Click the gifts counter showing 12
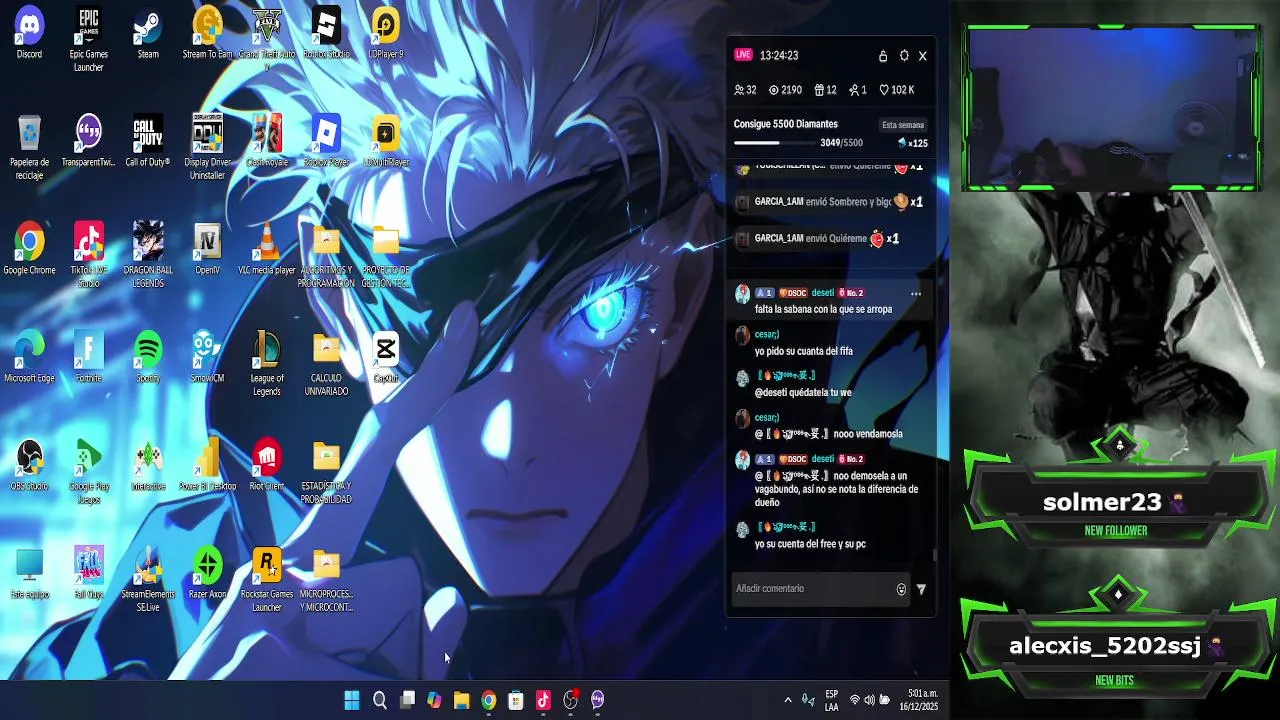1280x720 pixels. click(825, 90)
